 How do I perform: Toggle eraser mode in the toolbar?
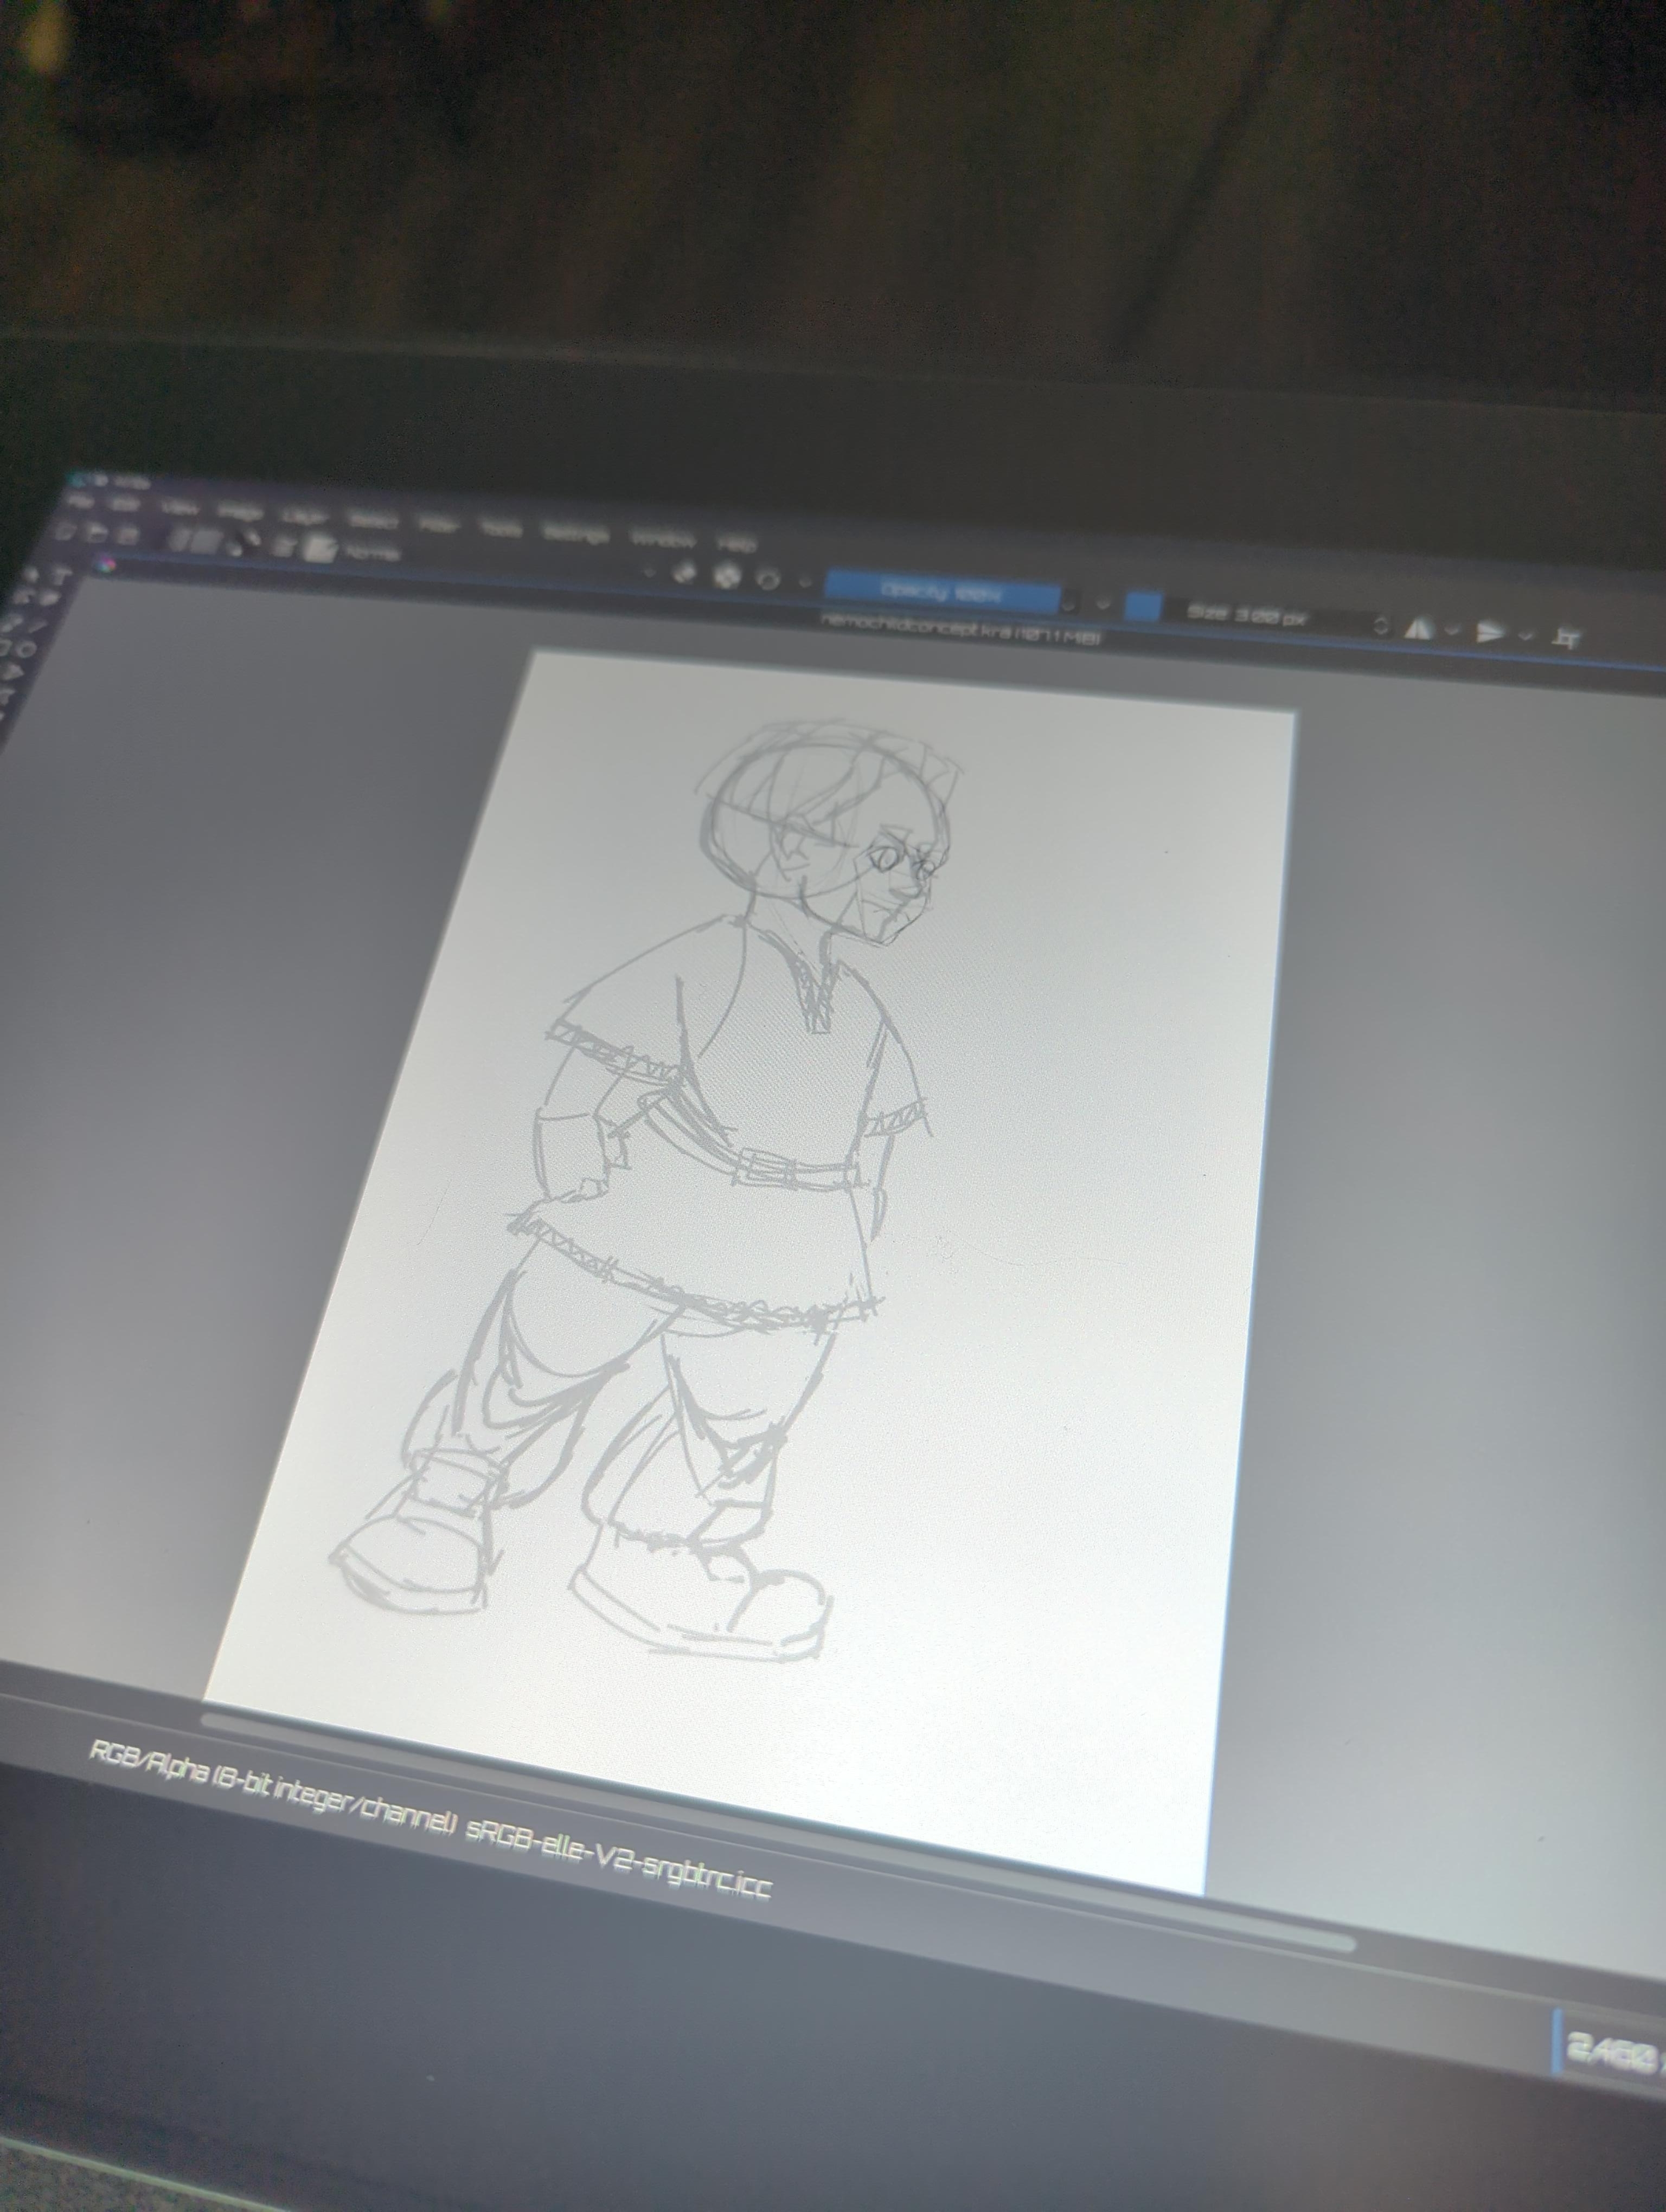[x=686, y=572]
